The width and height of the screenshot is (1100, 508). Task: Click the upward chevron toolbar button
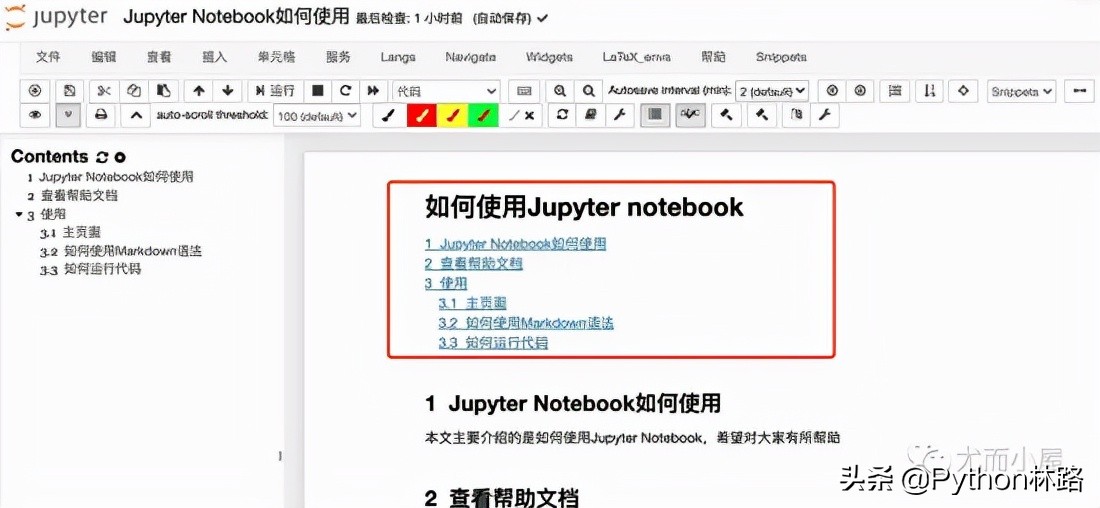pyautogui.click(x=136, y=115)
